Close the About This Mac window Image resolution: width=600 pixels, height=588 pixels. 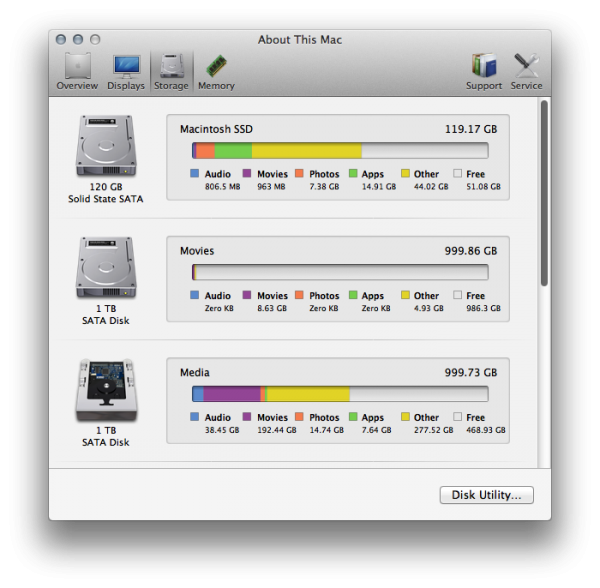[x=61, y=39]
